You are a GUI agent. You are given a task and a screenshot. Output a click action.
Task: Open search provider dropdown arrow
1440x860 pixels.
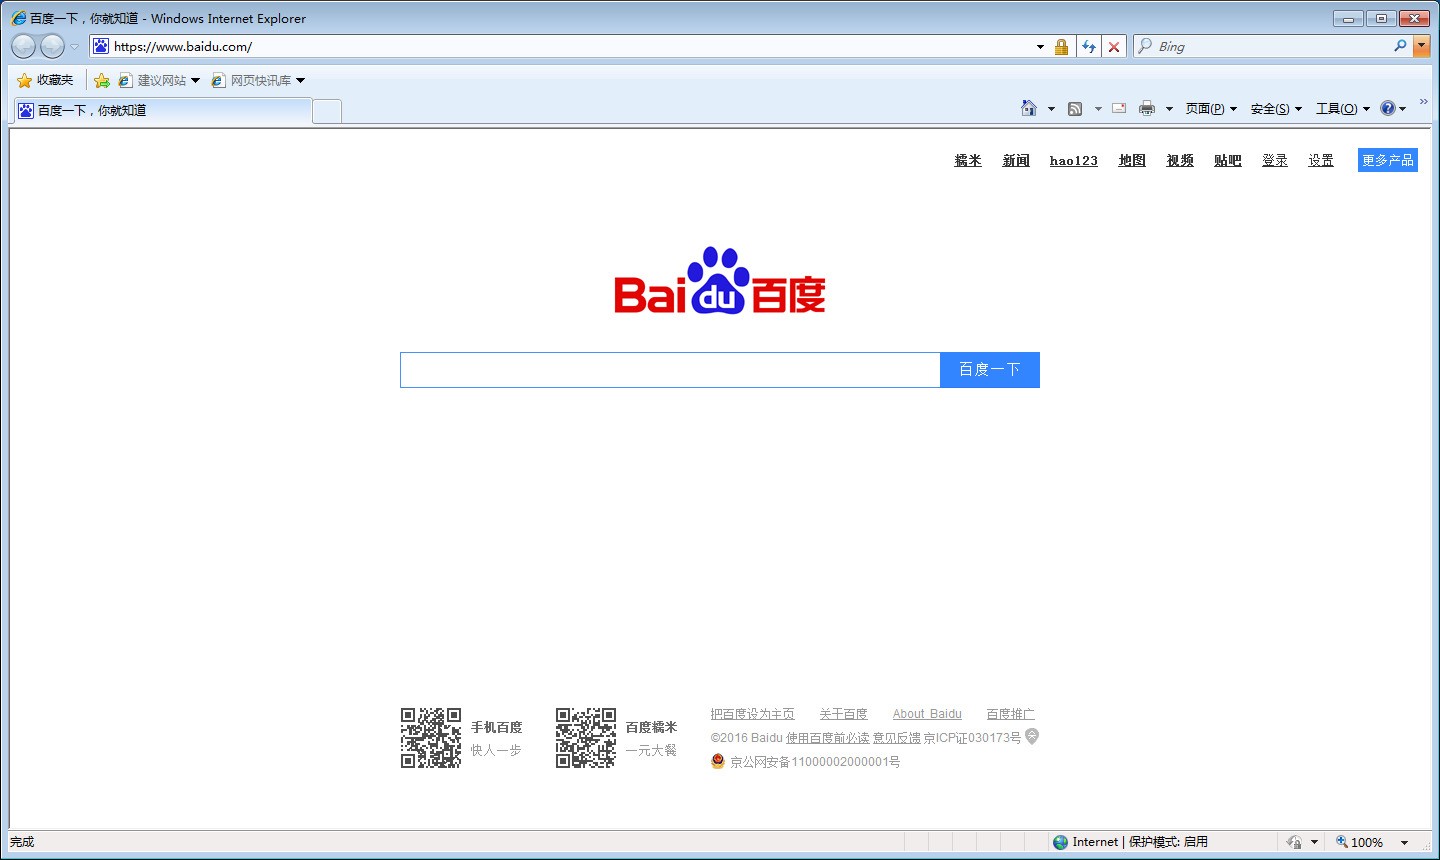click(x=1421, y=46)
